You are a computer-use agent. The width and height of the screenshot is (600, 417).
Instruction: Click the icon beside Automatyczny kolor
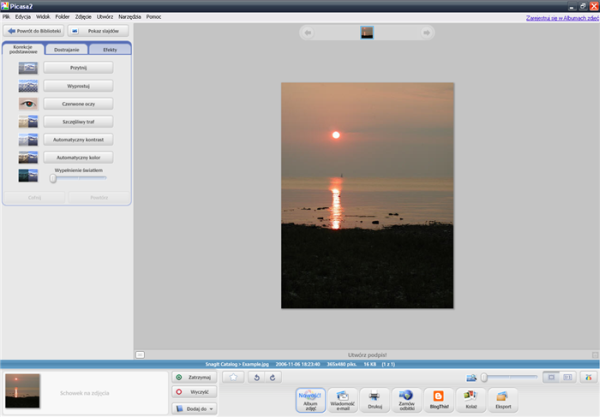tap(28, 157)
